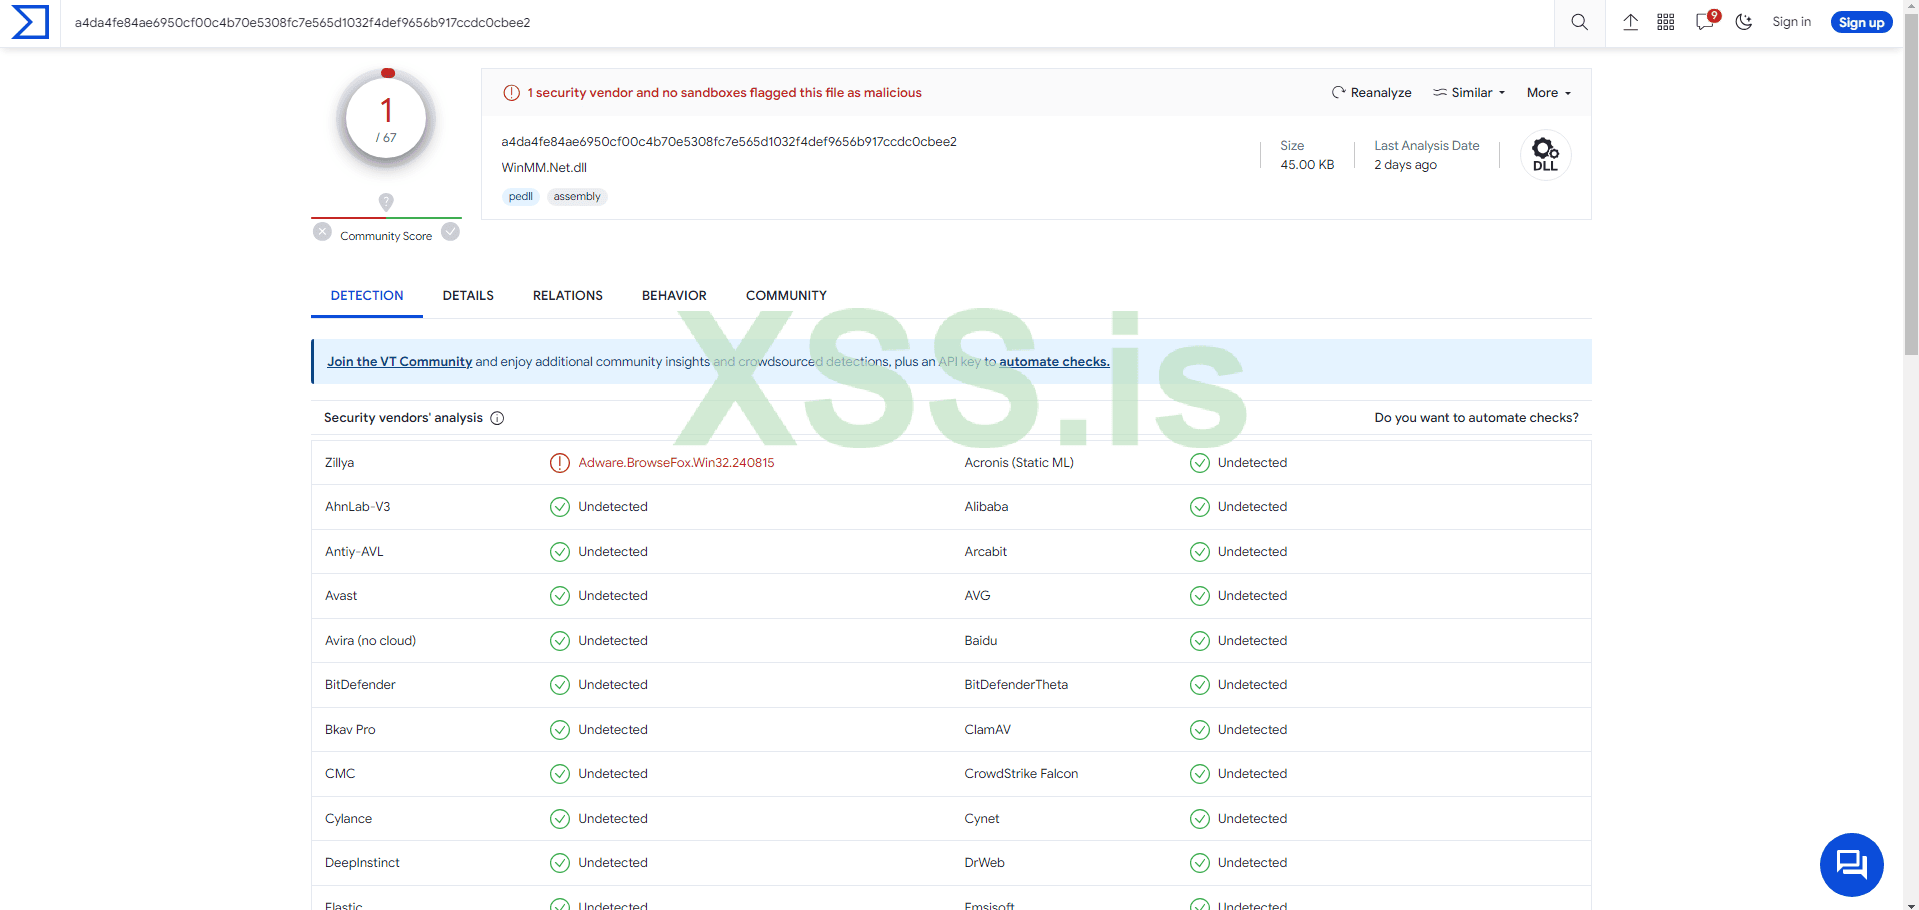Click the WinMM.Net.dll file name
1919x910 pixels.
pyautogui.click(x=544, y=168)
